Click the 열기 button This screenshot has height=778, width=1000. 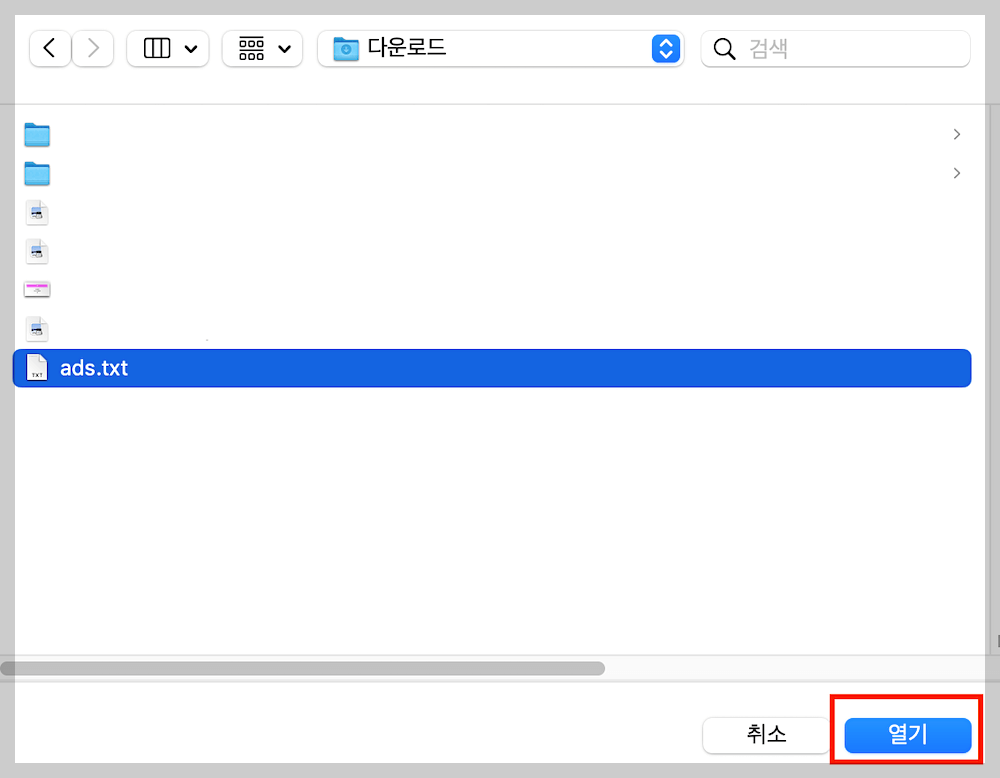[906, 735]
